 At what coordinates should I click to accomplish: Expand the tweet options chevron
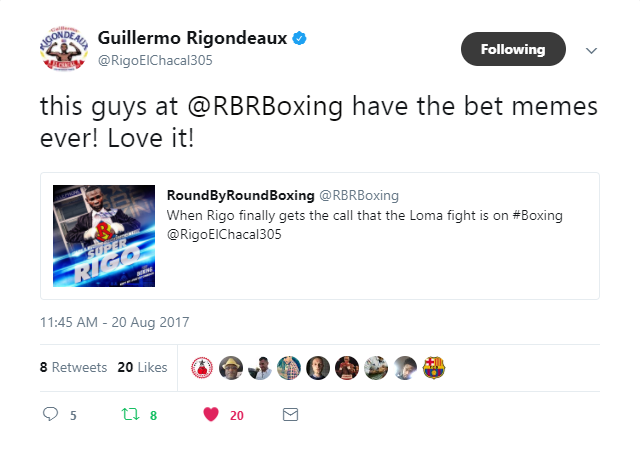tap(591, 51)
